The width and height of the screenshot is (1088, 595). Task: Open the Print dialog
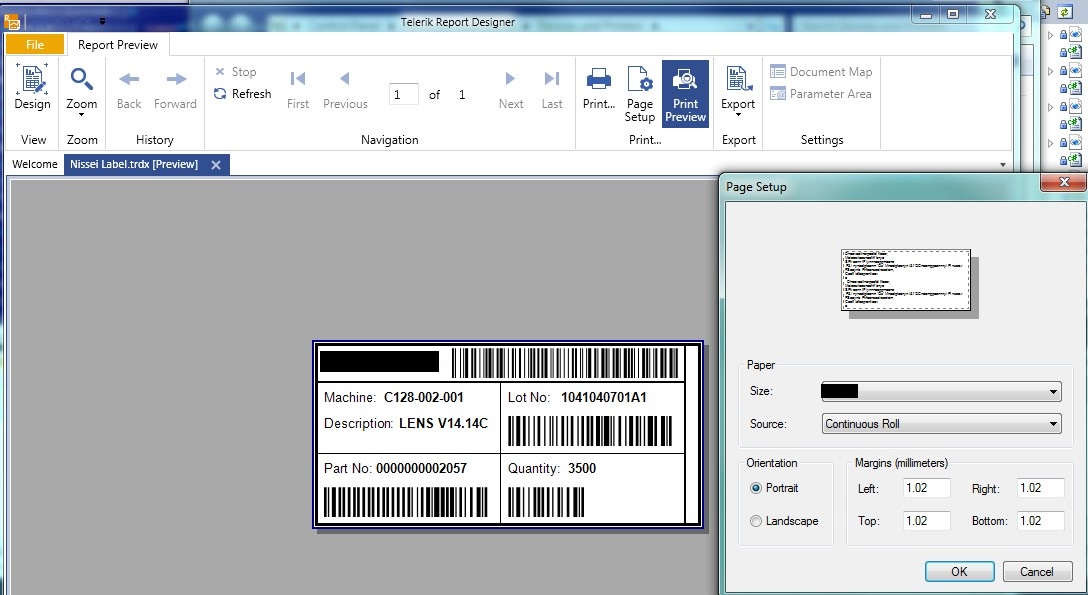click(599, 89)
